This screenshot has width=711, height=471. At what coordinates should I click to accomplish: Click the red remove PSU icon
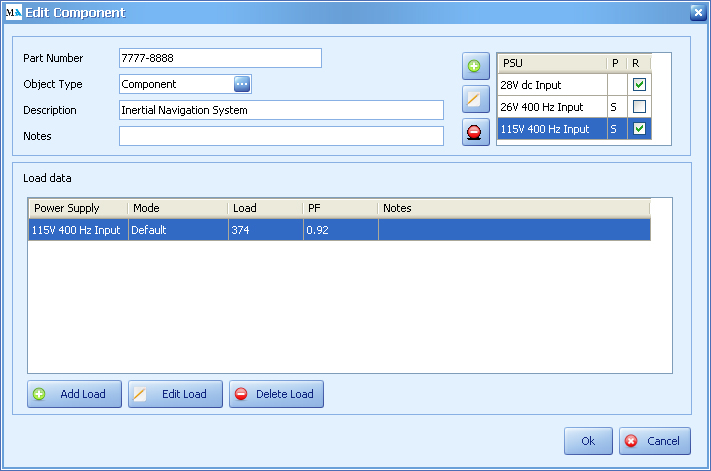(x=475, y=131)
